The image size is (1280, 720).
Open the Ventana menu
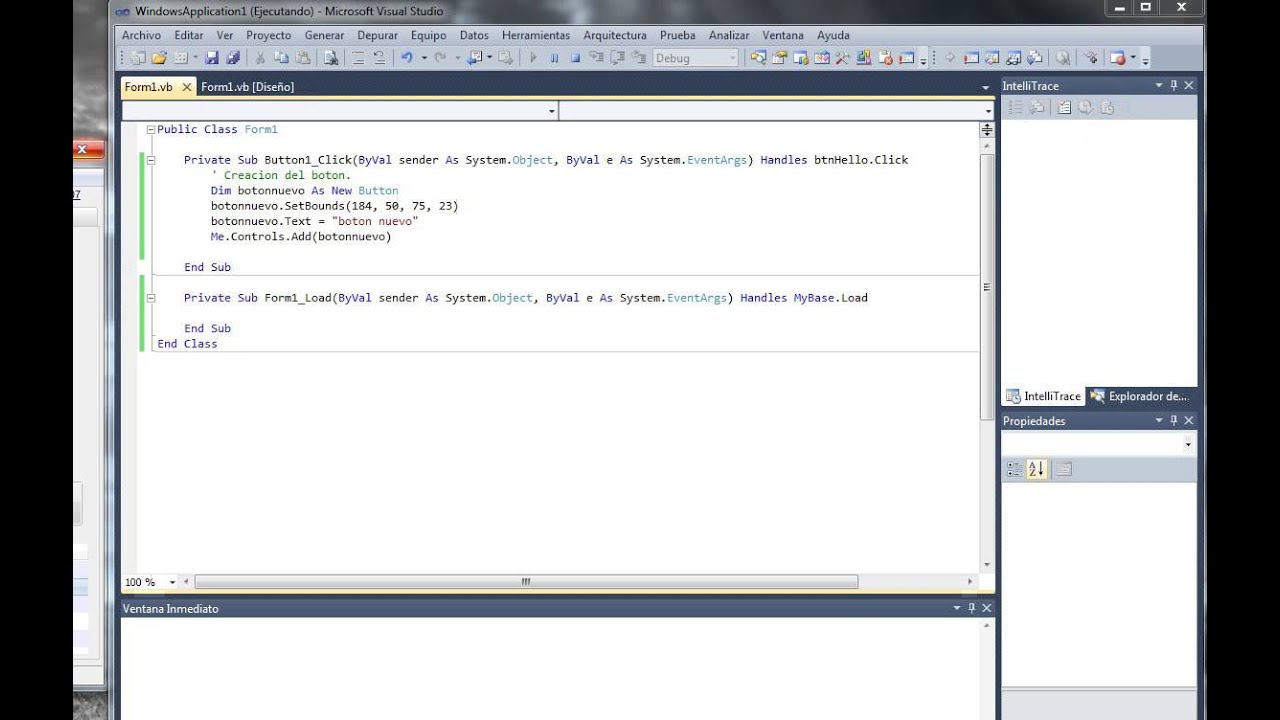coord(783,35)
